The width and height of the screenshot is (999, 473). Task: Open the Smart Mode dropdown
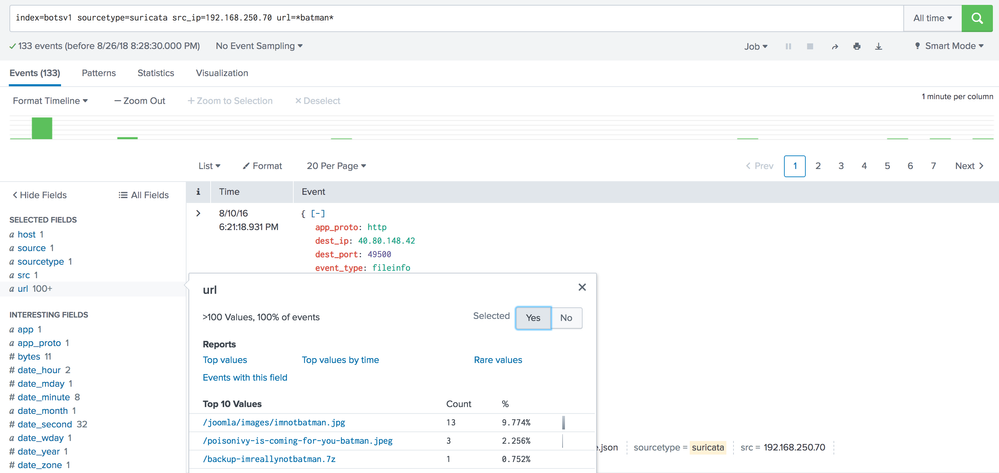click(949, 46)
